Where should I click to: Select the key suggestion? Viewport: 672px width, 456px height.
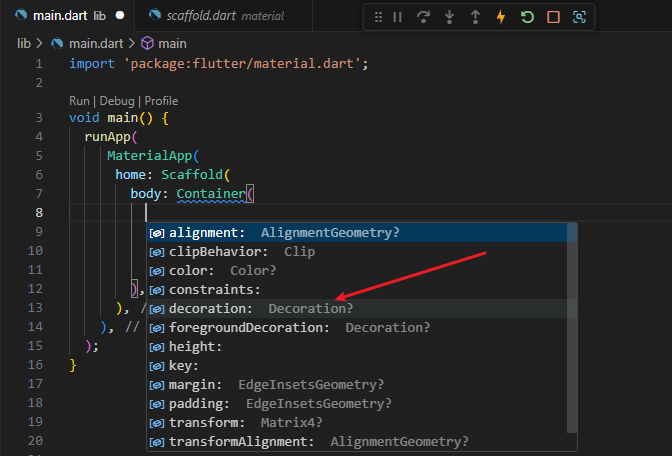(x=357, y=366)
